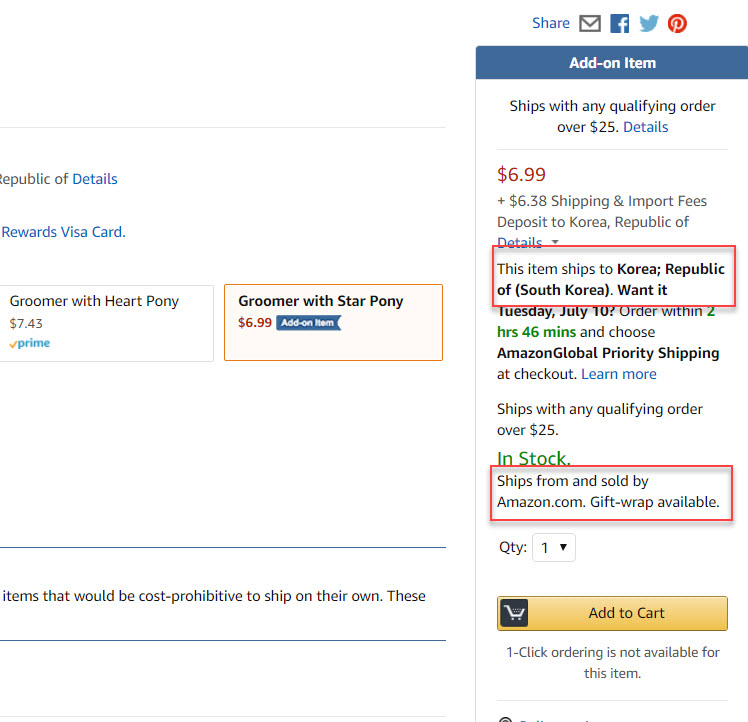Click the Add to Cart button
Viewport: 748px width, 722px height.
(612, 613)
